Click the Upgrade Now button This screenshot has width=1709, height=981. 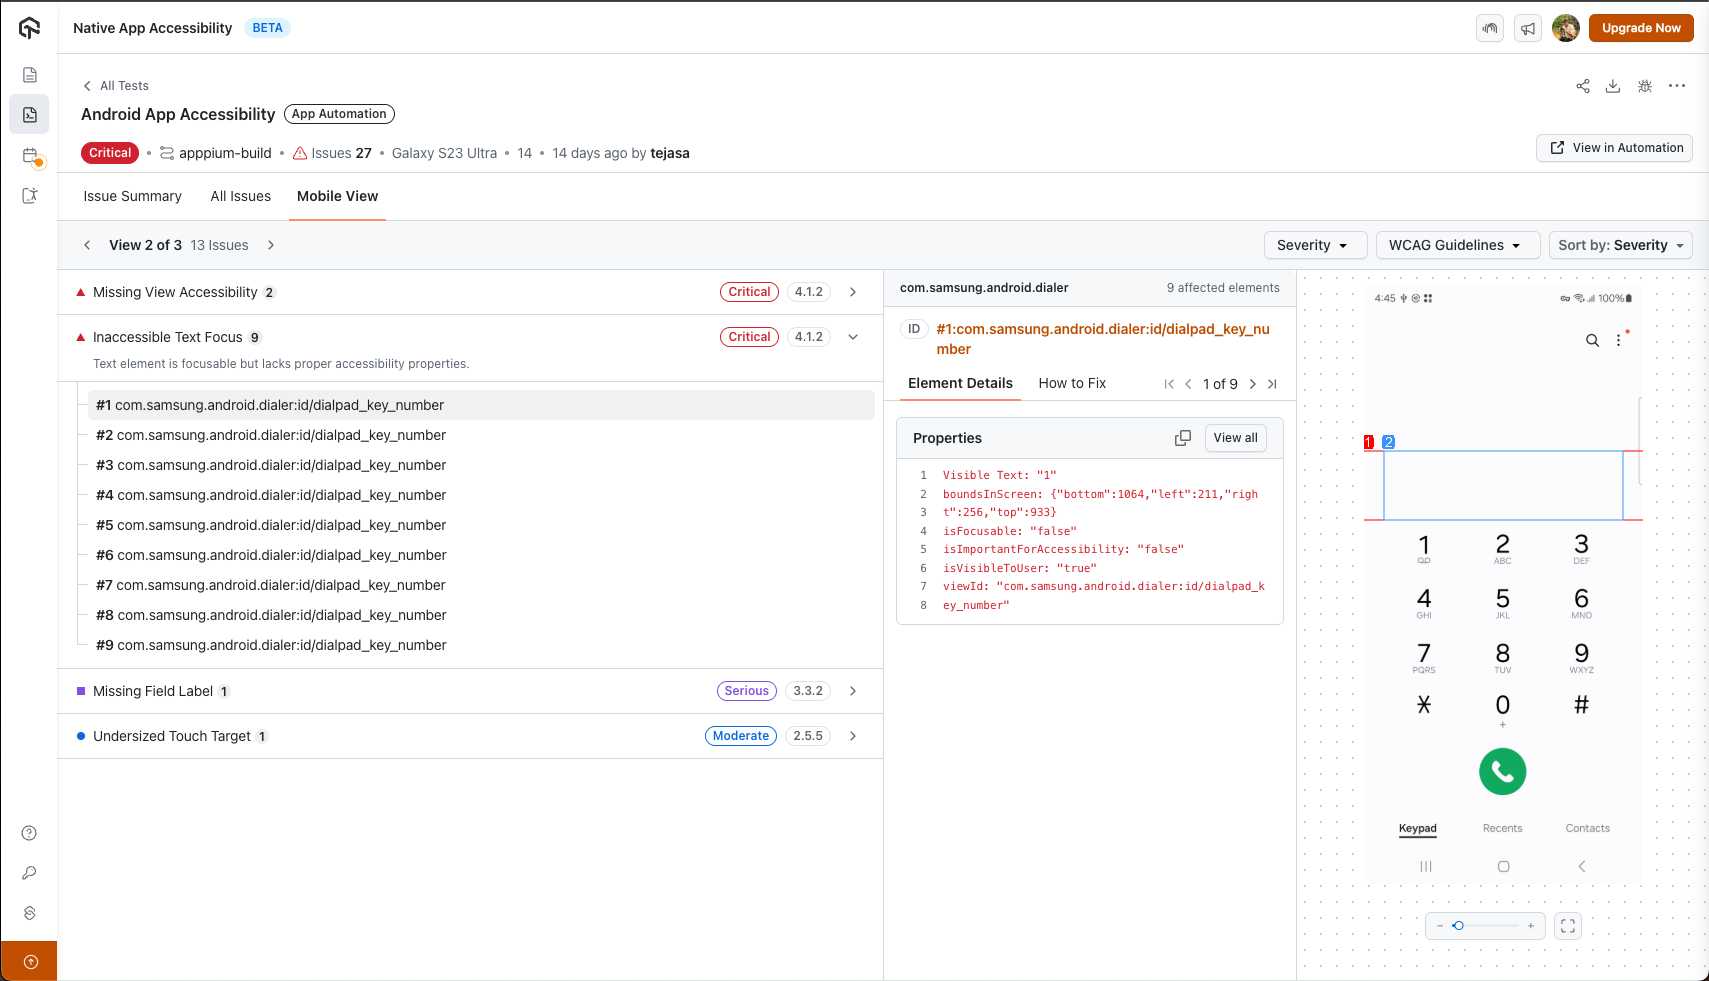[x=1641, y=28]
